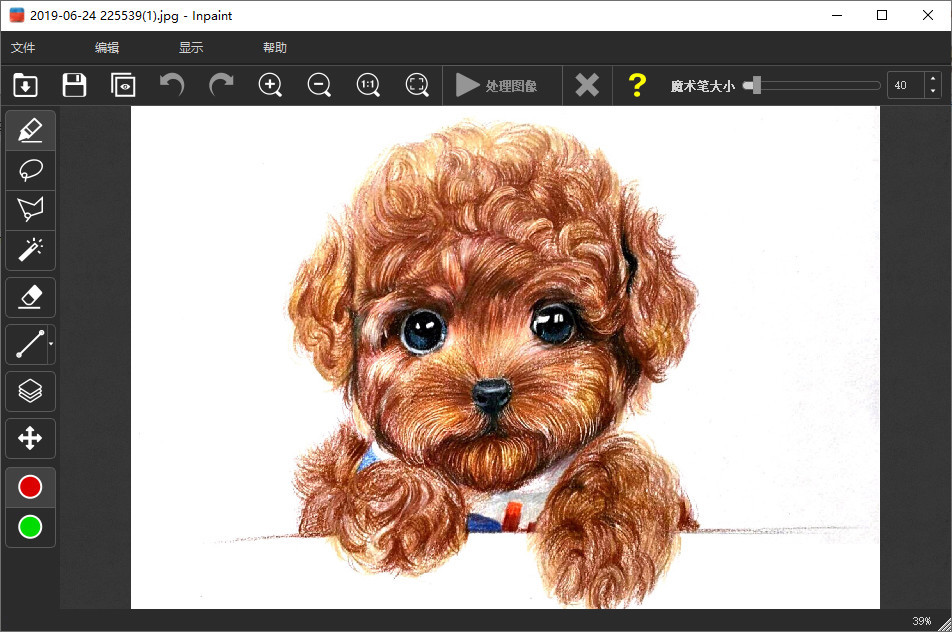Open the 编辑 menu
Viewport: 952px width, 632px height.
[x=107, y=48]
